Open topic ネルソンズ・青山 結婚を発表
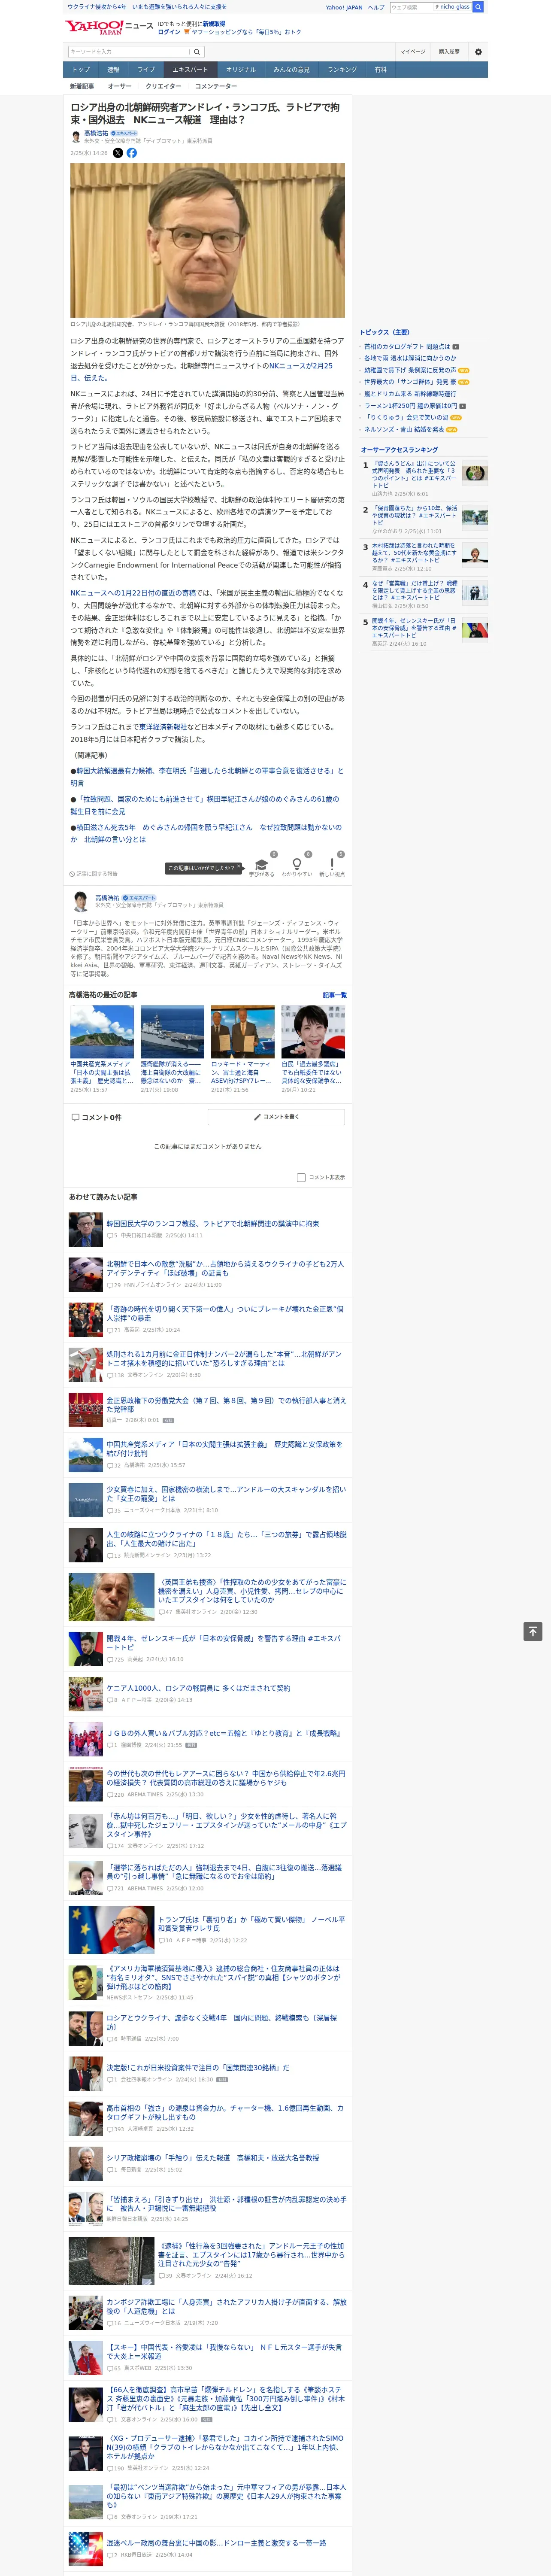551x2576 pixels. point(404,430)
